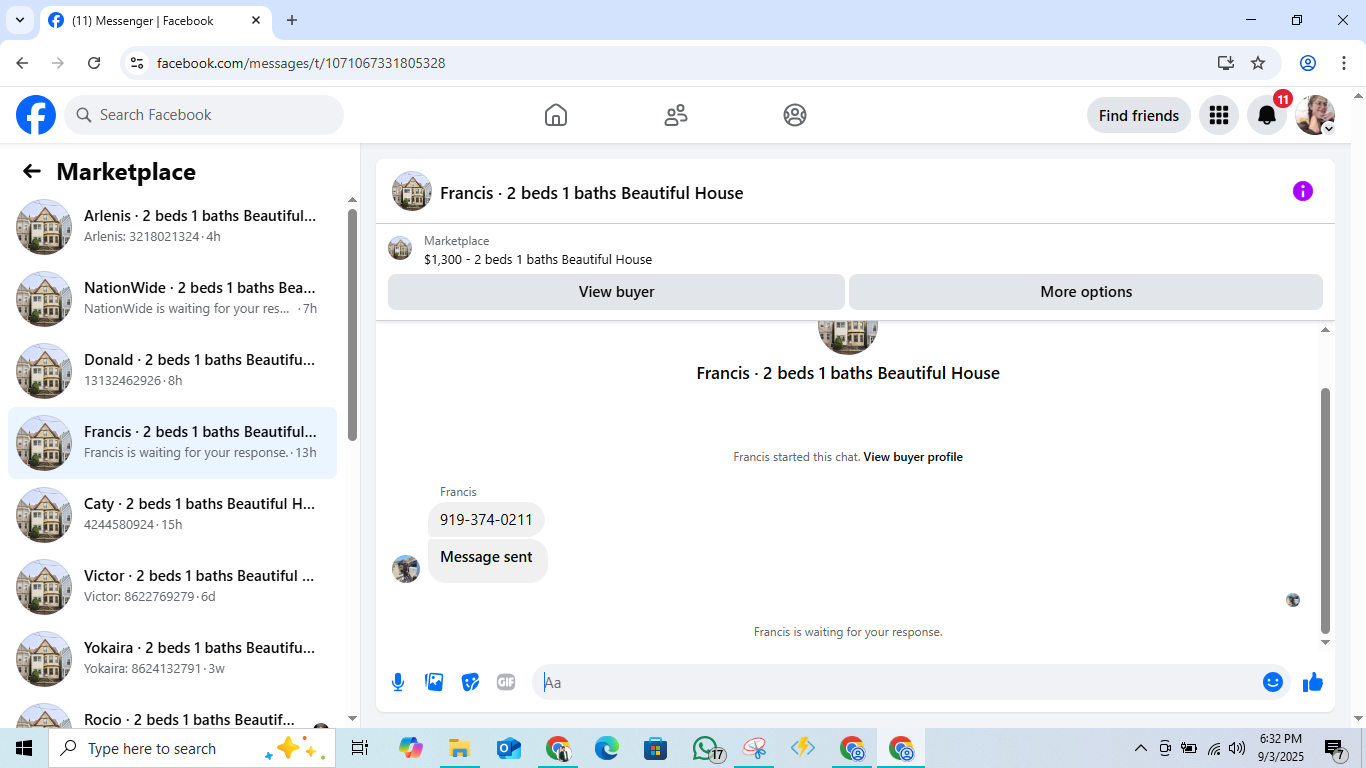Click the View buyer button

pyautogui.click(x=616, y=292)
